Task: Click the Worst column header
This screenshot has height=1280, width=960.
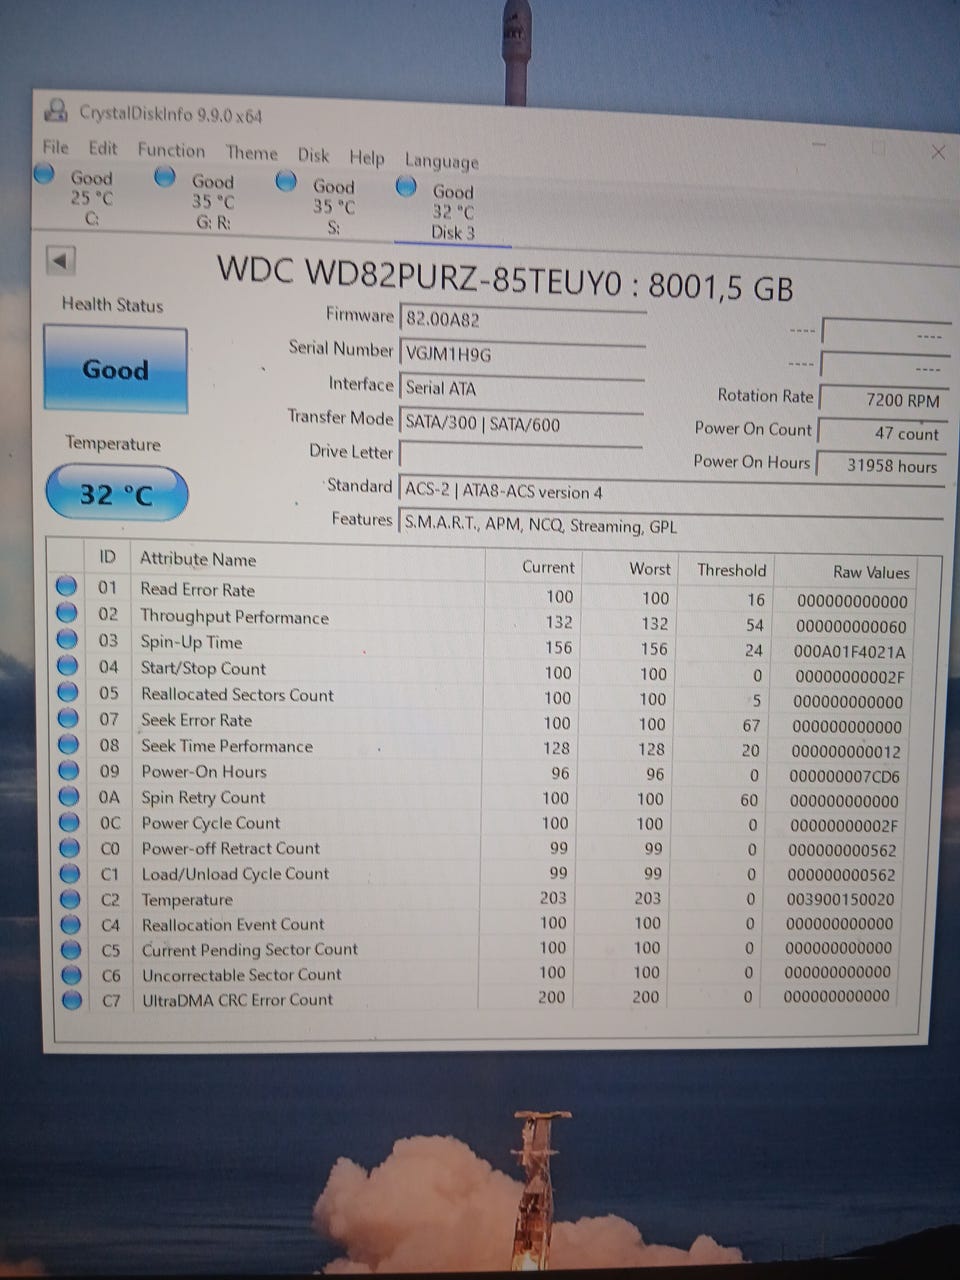Action: (650, 568)
